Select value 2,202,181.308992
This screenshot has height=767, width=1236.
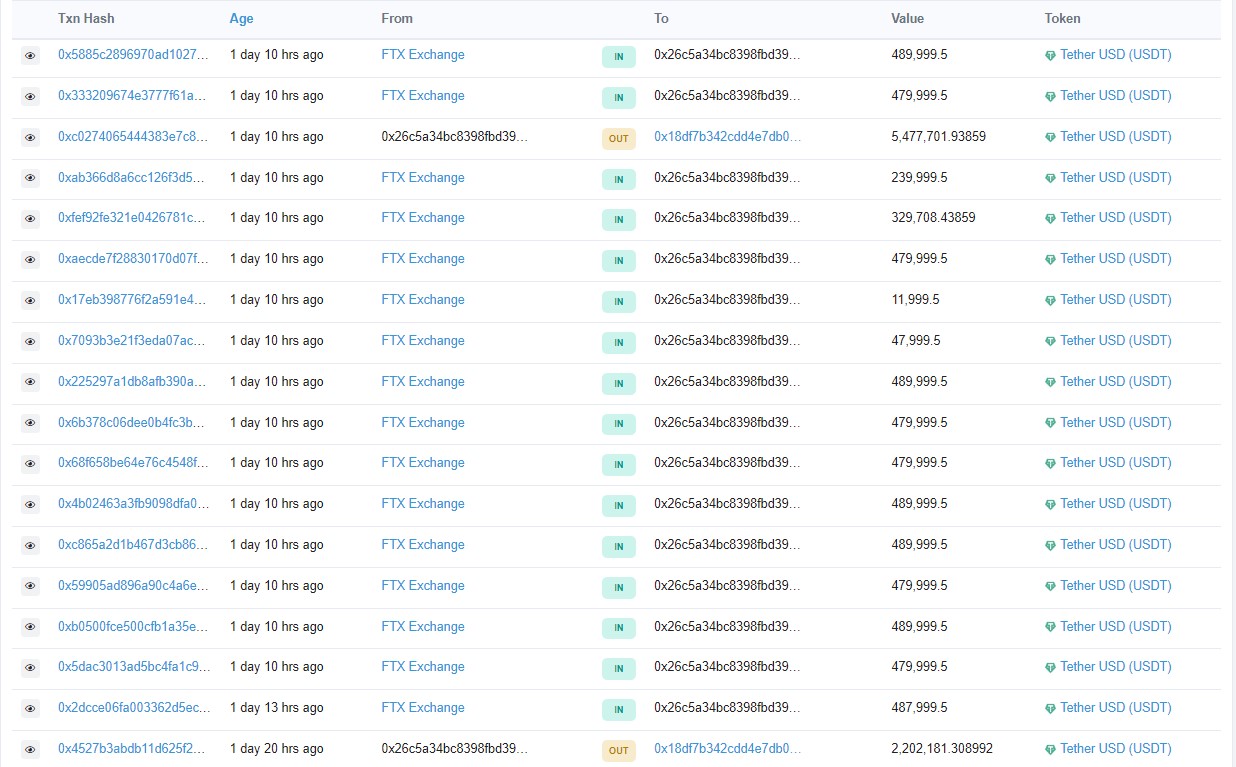[x=942, y=749]
